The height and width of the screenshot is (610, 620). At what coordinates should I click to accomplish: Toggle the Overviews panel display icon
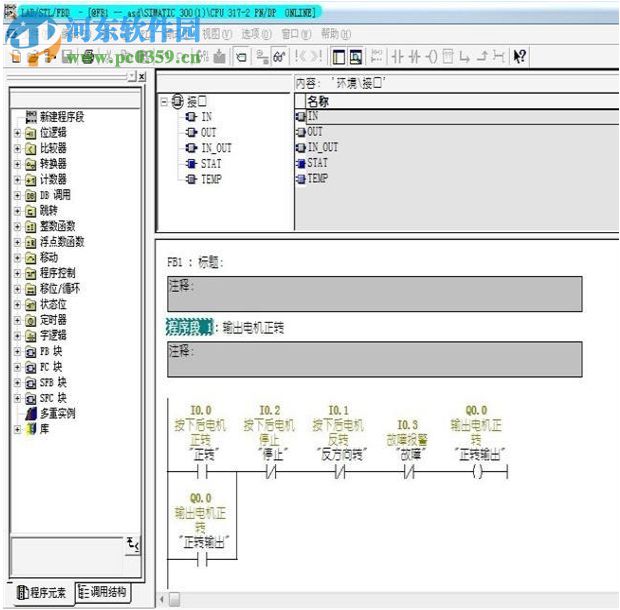pos(338,57)
